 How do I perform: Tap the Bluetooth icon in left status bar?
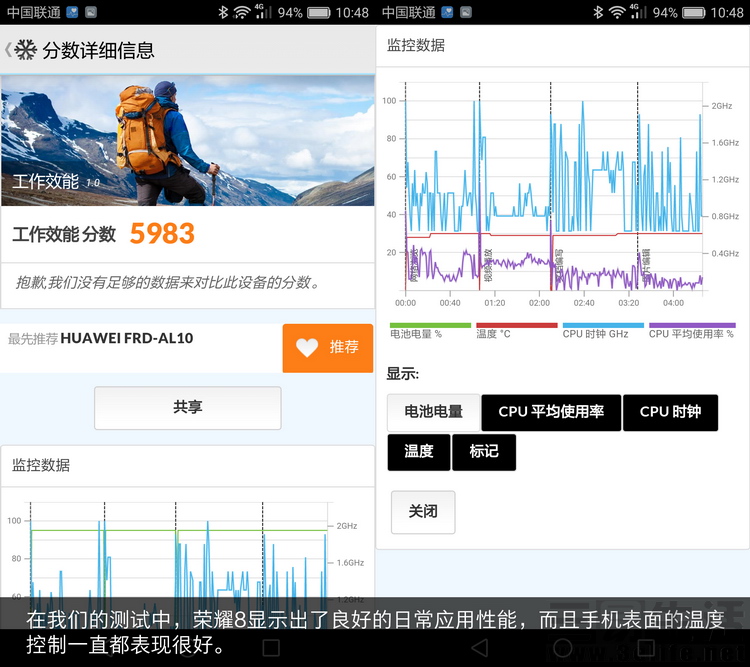click(223, 12)
